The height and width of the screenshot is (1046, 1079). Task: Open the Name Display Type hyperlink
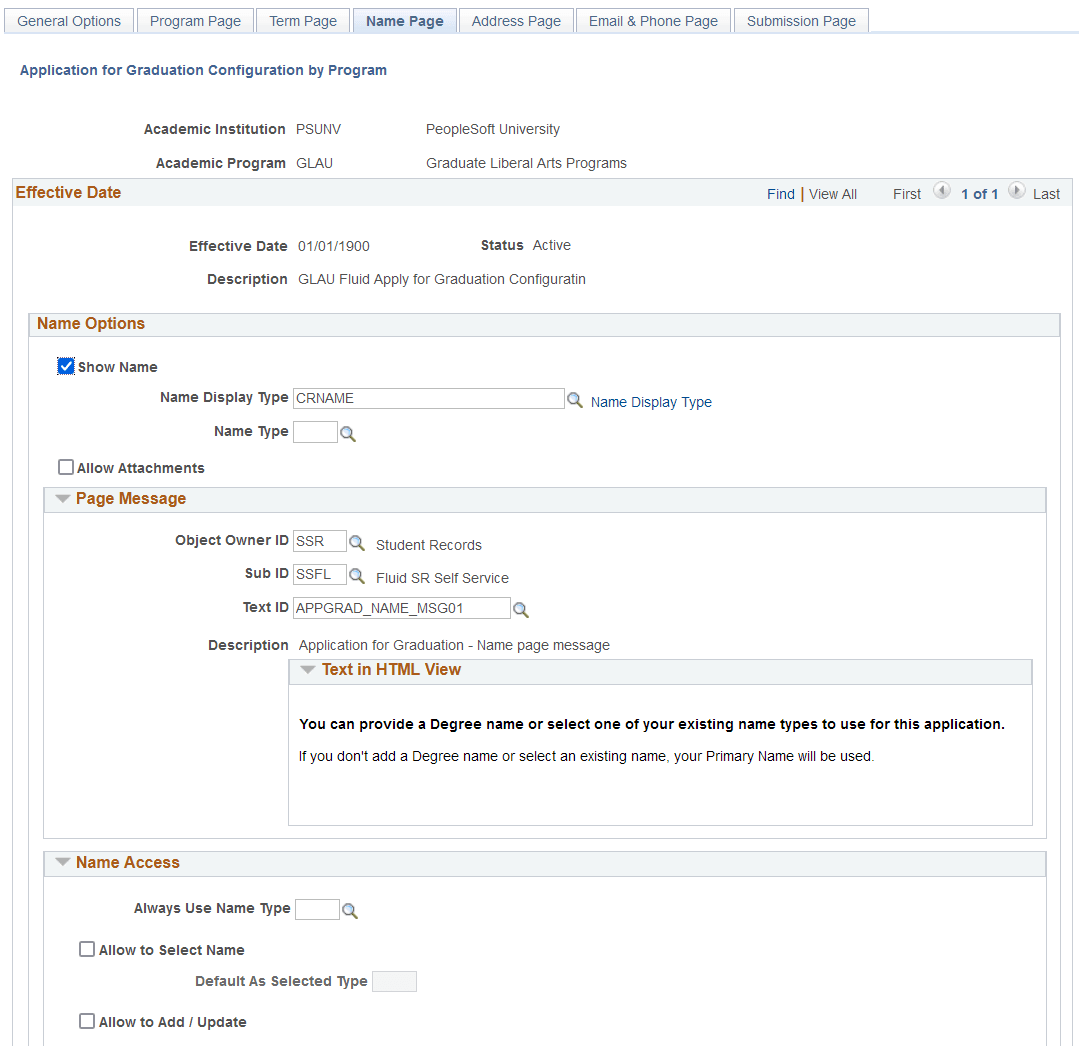click(651, 402)
